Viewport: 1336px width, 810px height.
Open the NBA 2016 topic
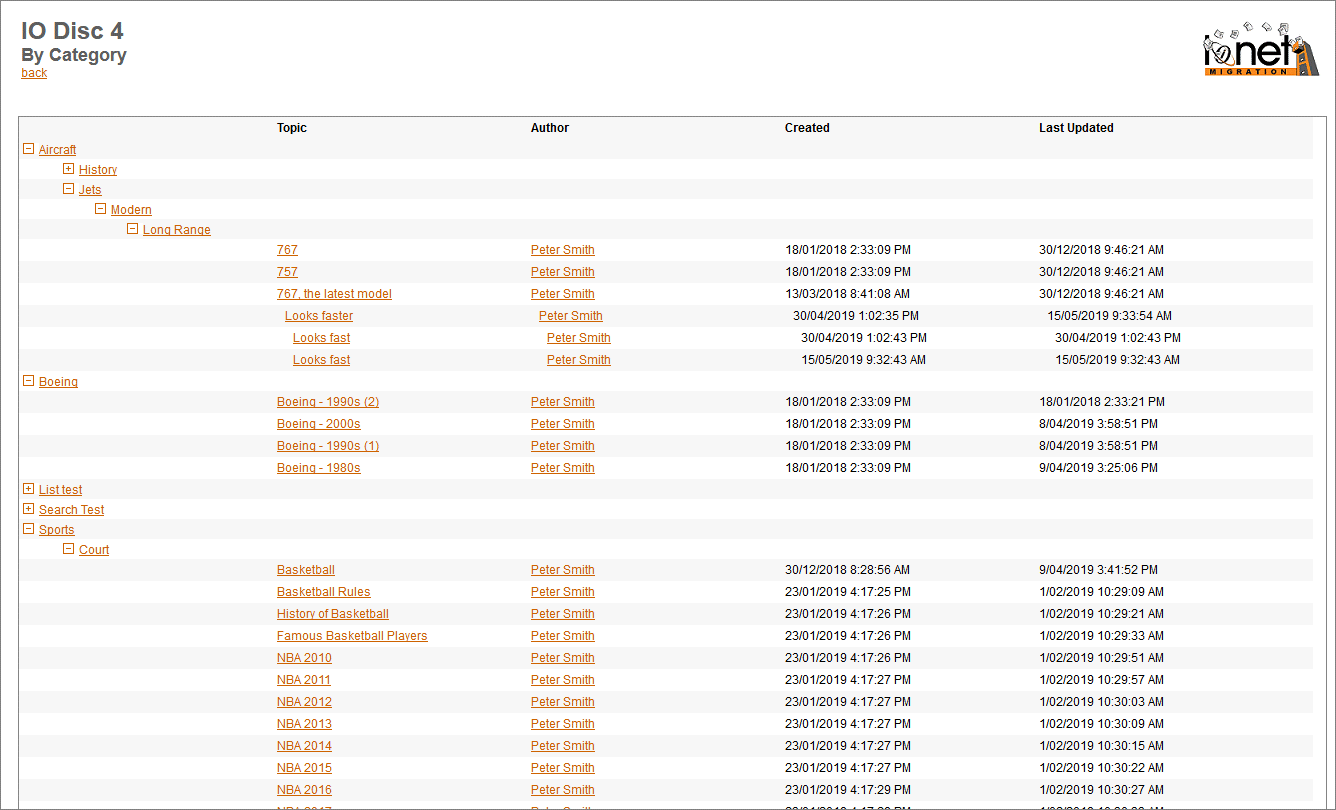(x=304, y=790)
